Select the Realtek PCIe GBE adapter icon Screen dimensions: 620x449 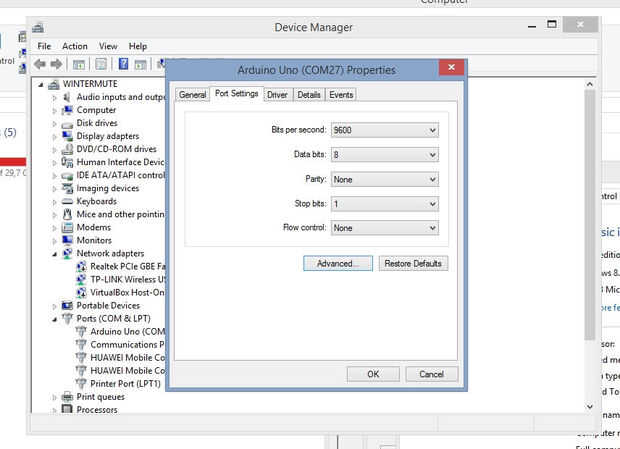tap(81, 266)
